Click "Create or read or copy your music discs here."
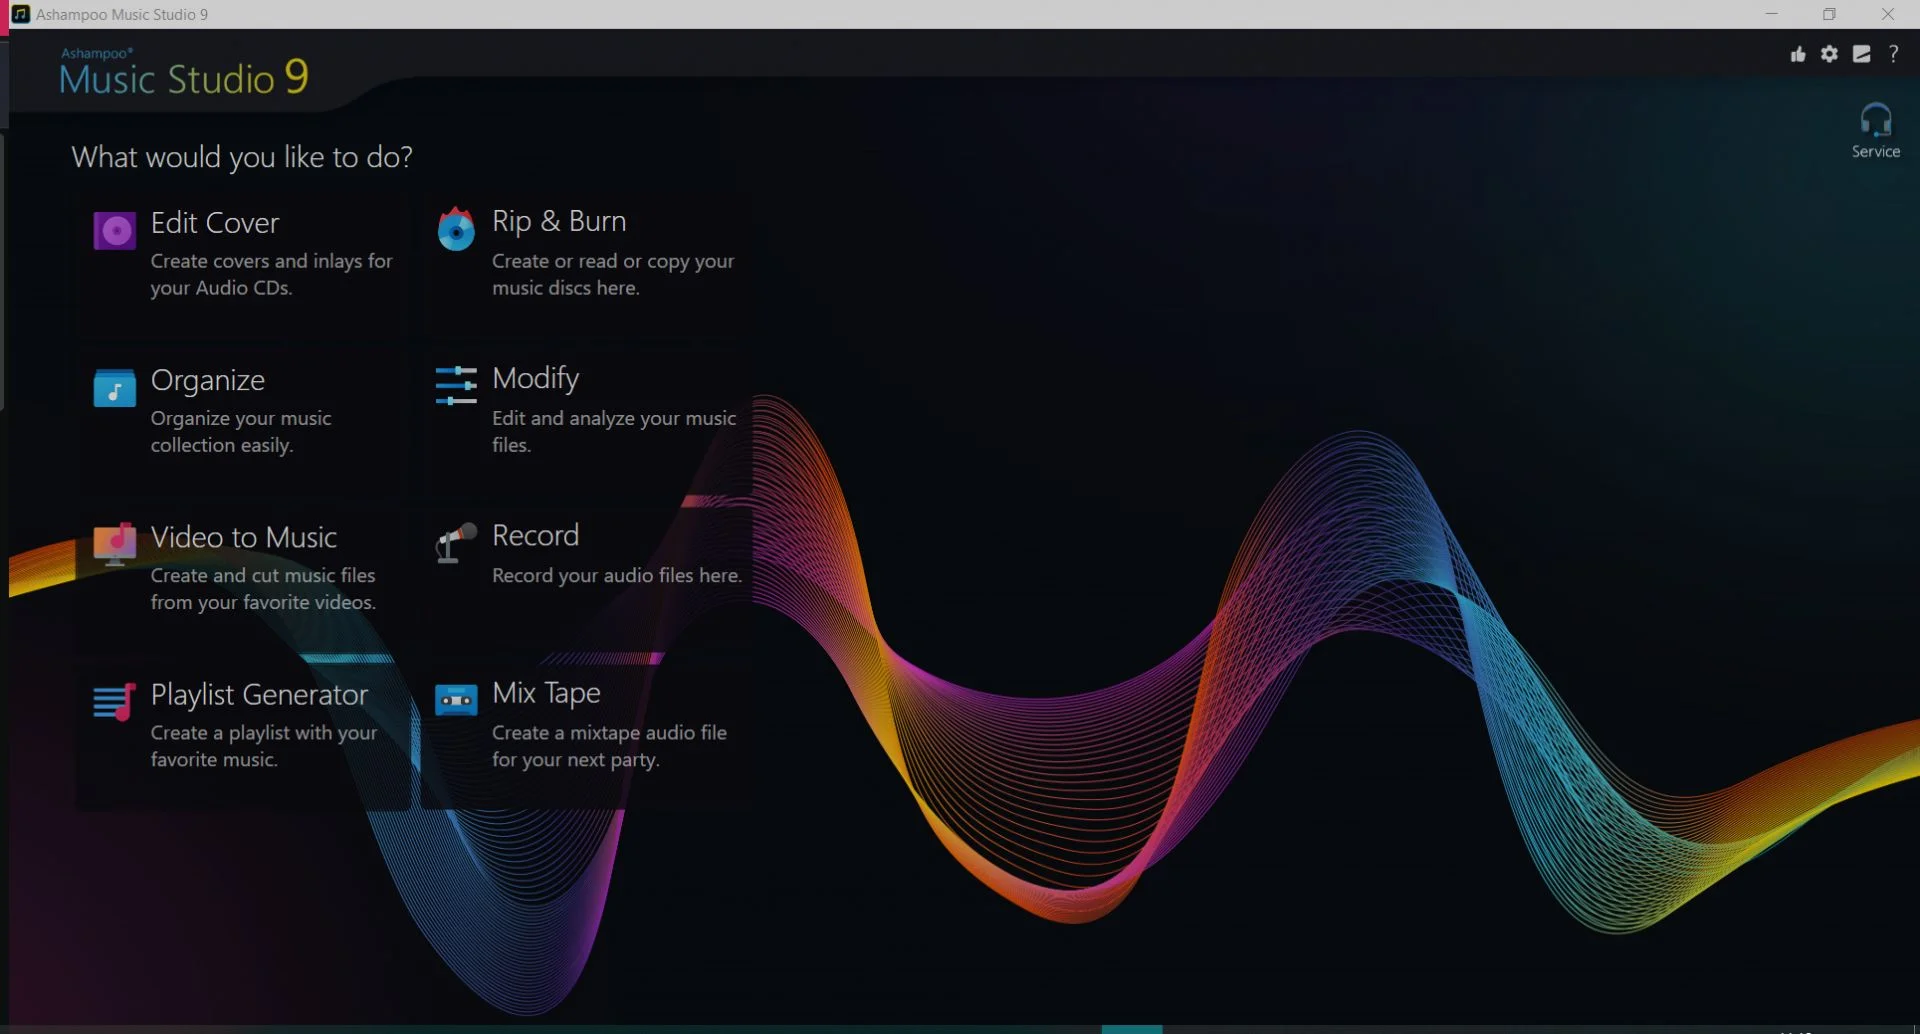This screenshot has width=1920, height=1034. coord(613,274)
